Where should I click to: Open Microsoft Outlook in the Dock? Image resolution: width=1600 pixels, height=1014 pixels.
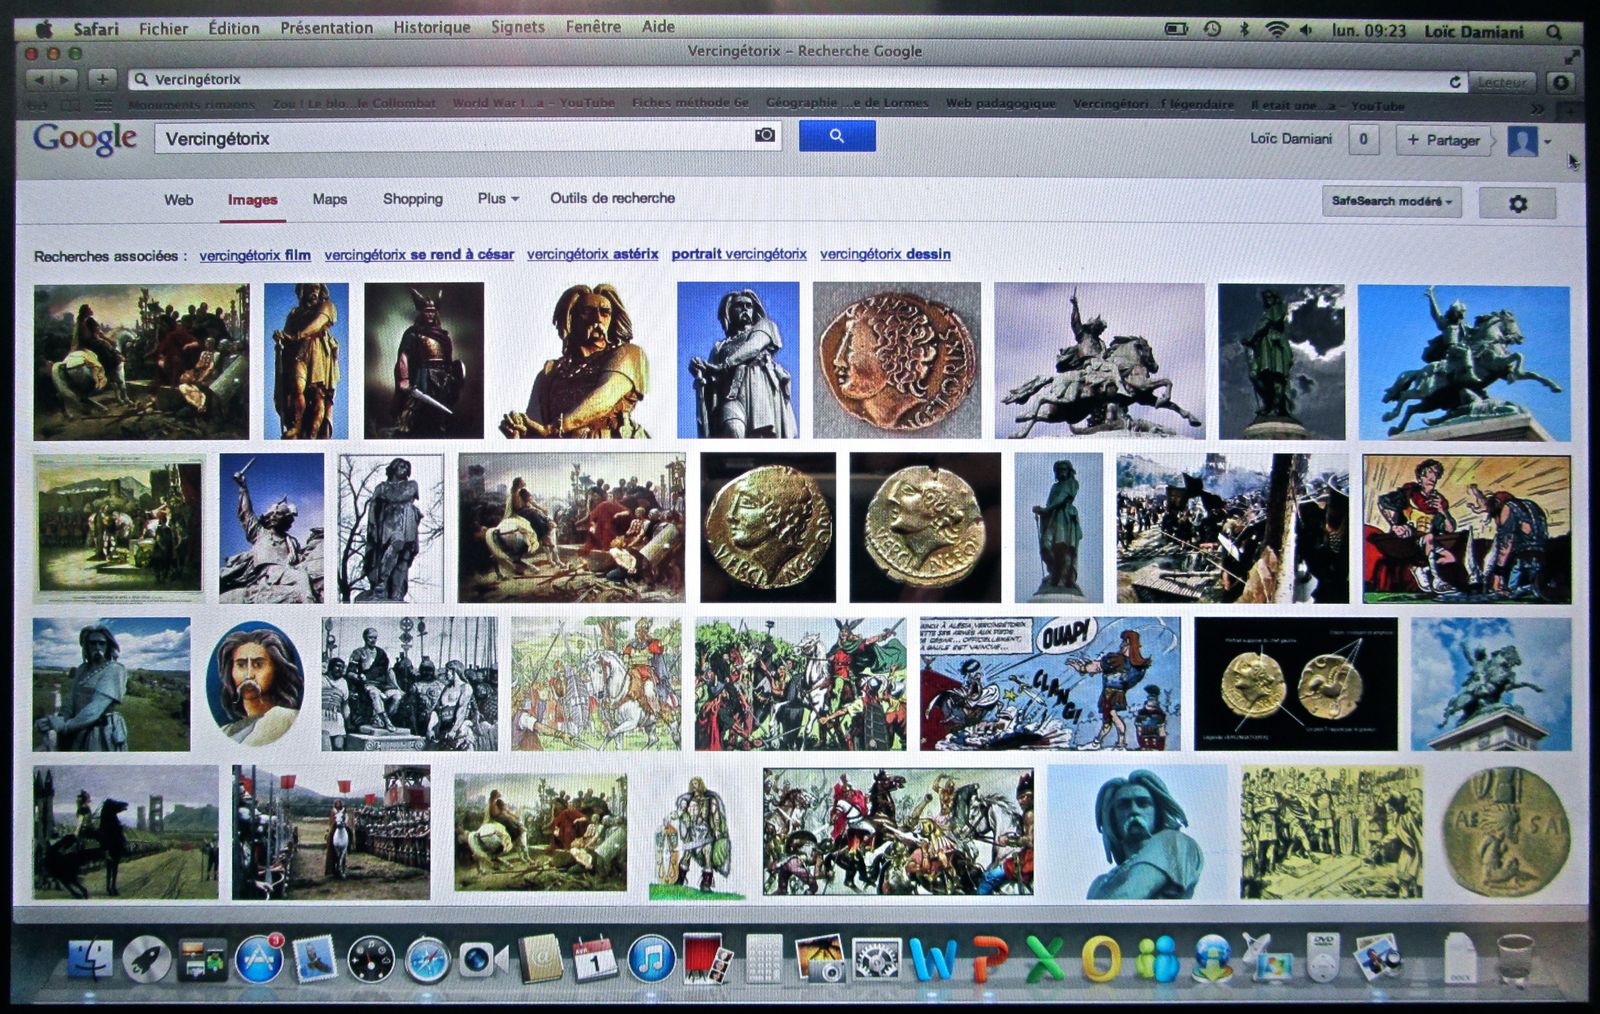pyautogui.click(x=1100, y=960)
